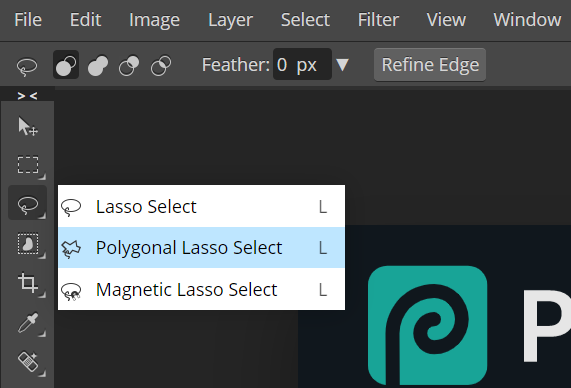The height and width of the screenshot is (388, 571).
Task: Click the Feather px input field
Action: pos(302,64)
